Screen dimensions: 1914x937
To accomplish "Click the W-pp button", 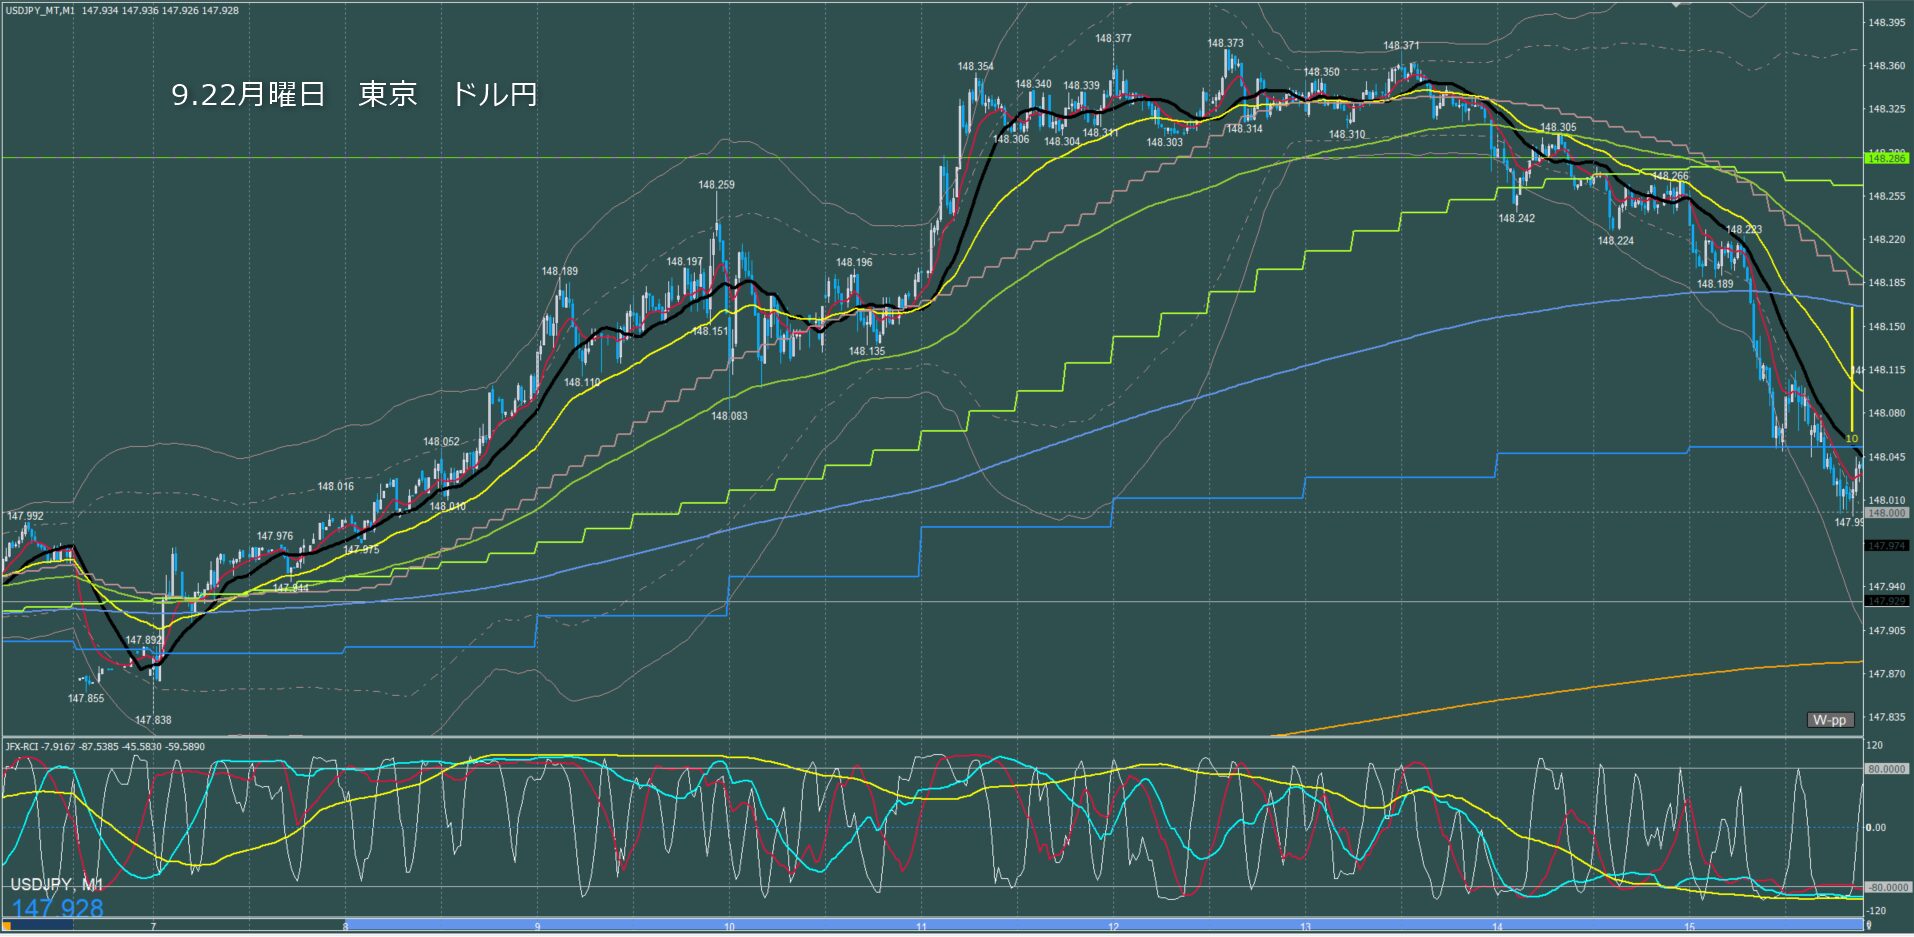I will point(1830,720).
